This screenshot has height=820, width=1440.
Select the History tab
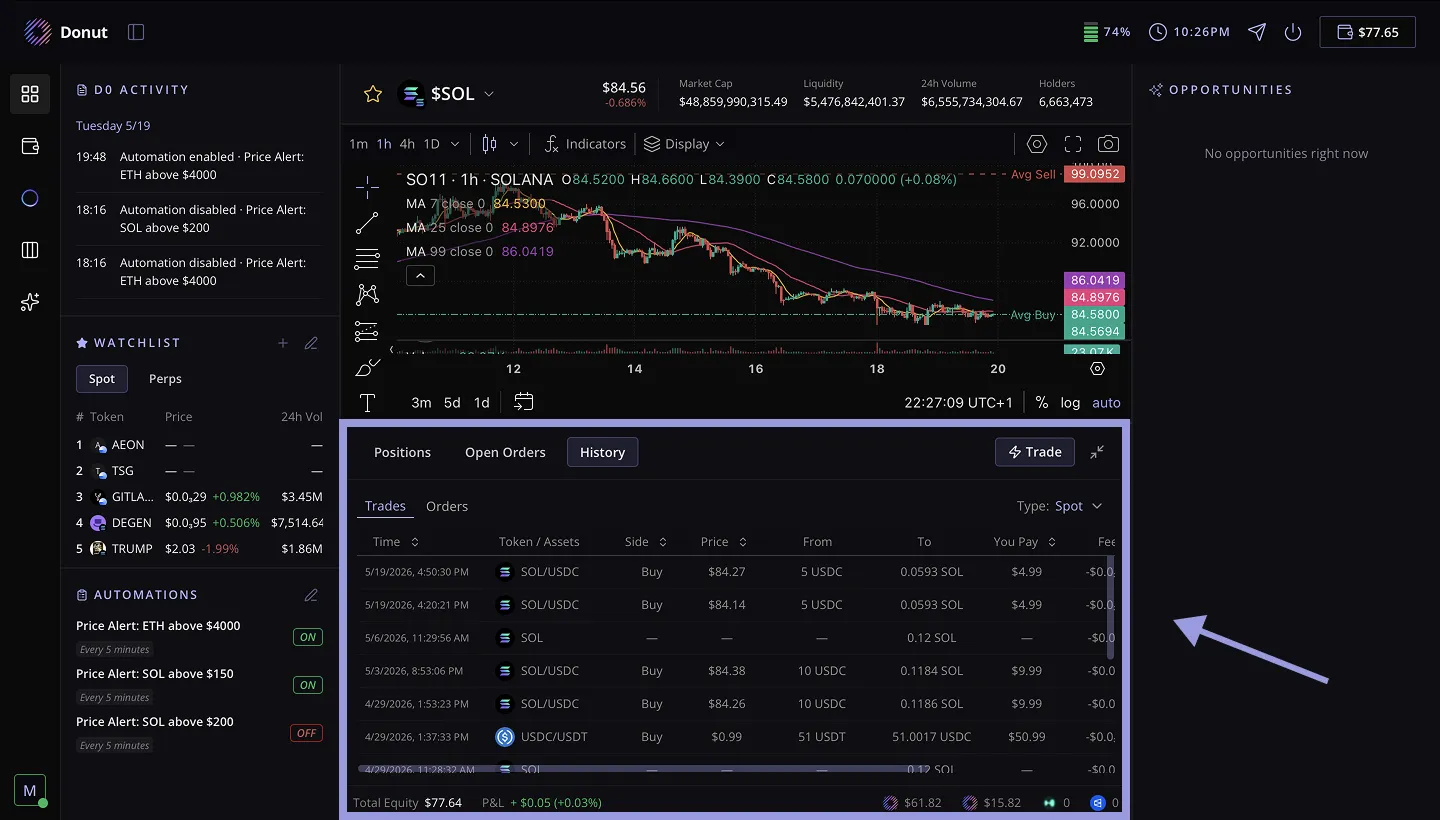tap(602, 452)
